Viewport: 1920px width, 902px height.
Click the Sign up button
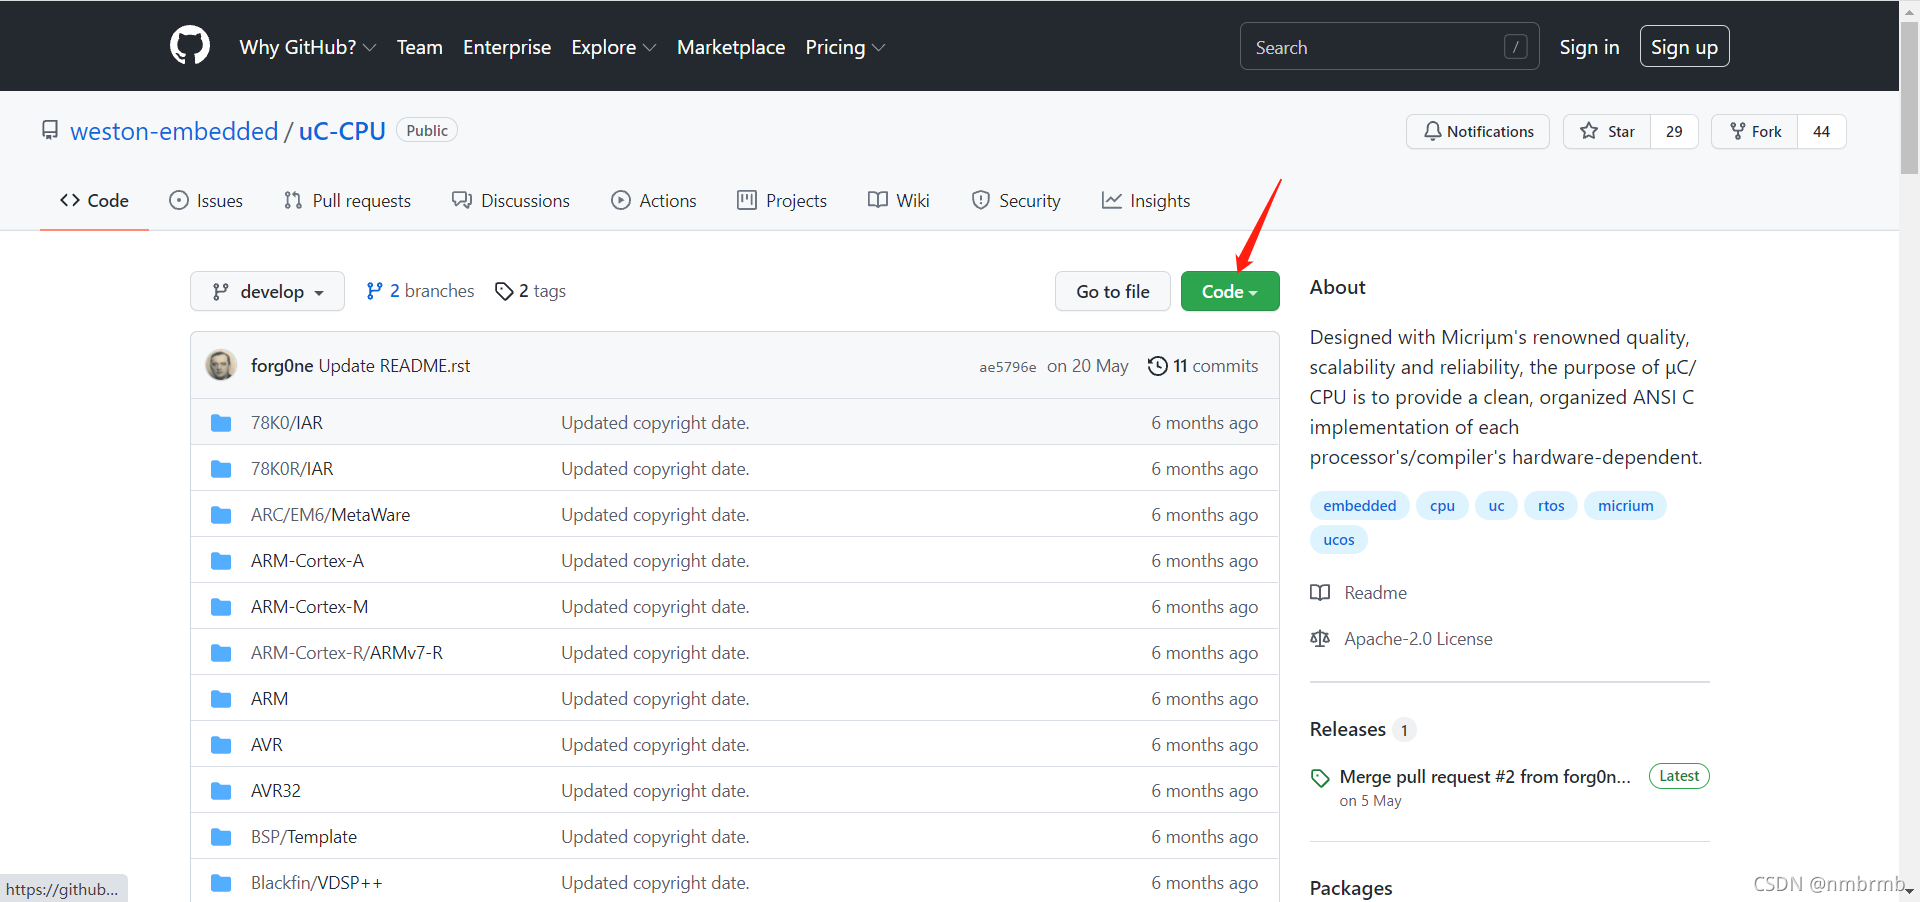click(1684, 47)
